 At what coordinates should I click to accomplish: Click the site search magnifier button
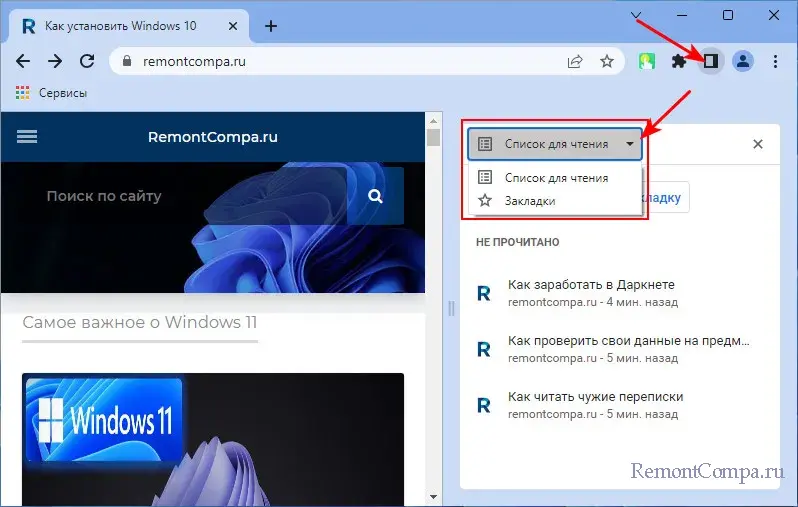pos(375,197)
